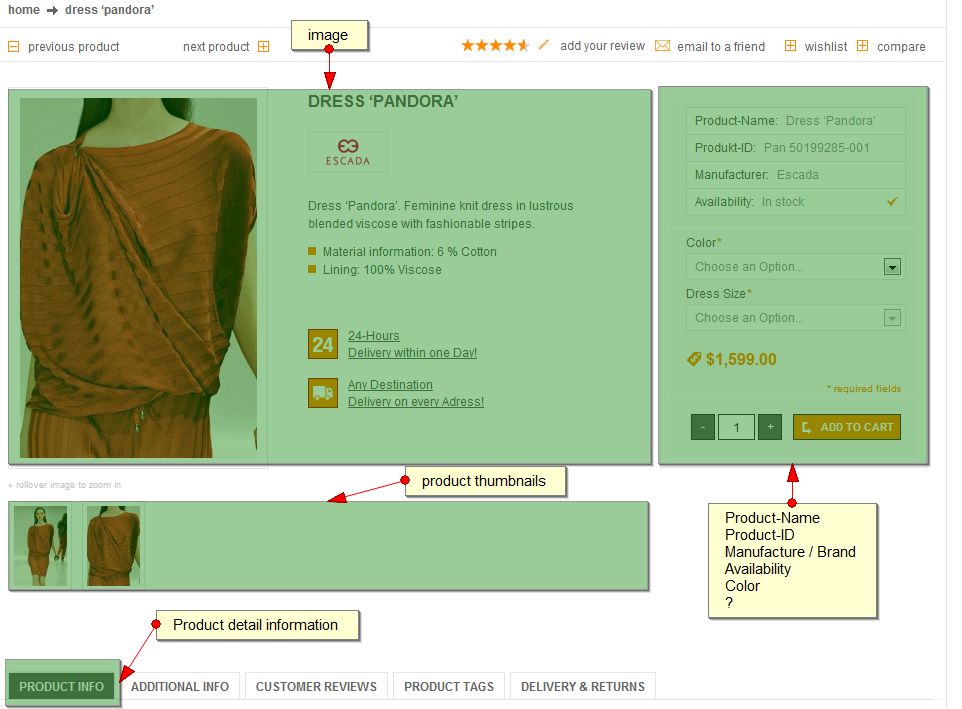The image size is (962, 709).
Task: Select the Additional Info tab
Action: tap(180, 686)
